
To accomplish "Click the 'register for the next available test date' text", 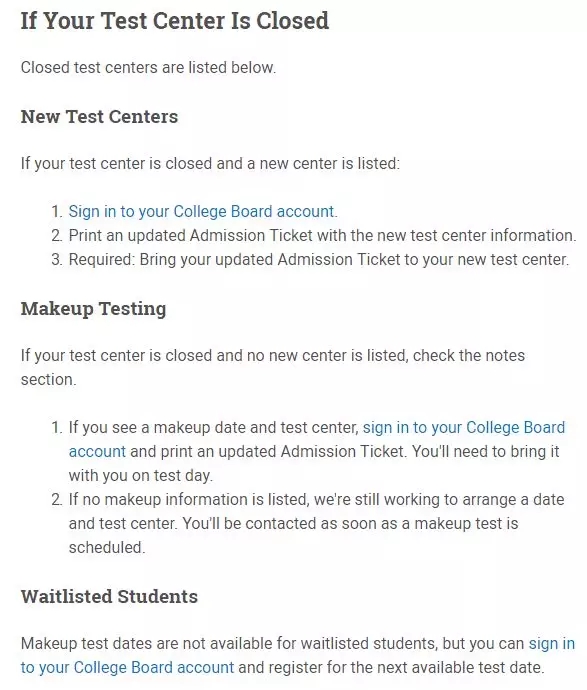I will point(407,668).
